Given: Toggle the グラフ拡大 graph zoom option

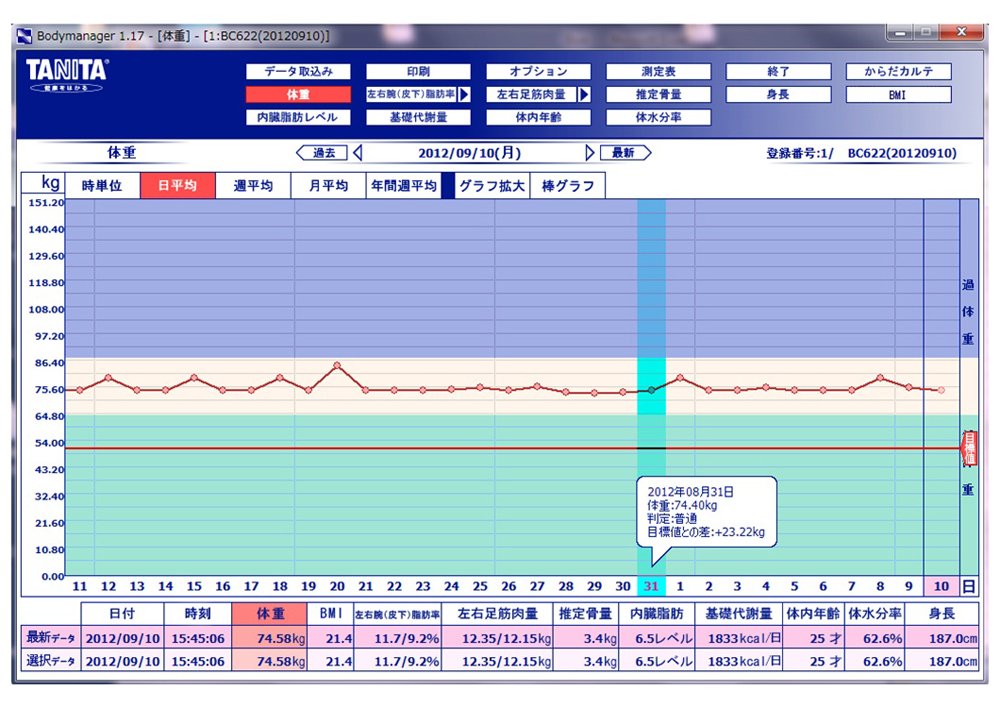Looking at the screenshot, I should pos(490,186).
